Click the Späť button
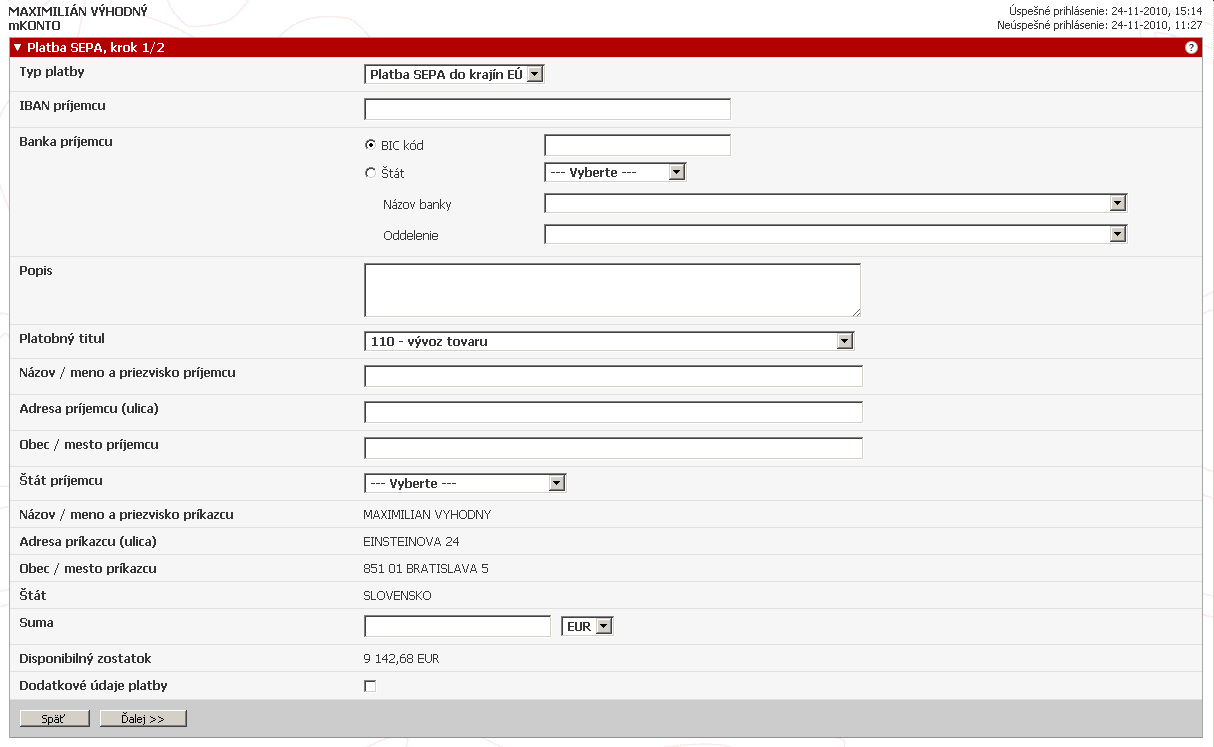This screenshot has height=747, width=1214. pos(55,718)
